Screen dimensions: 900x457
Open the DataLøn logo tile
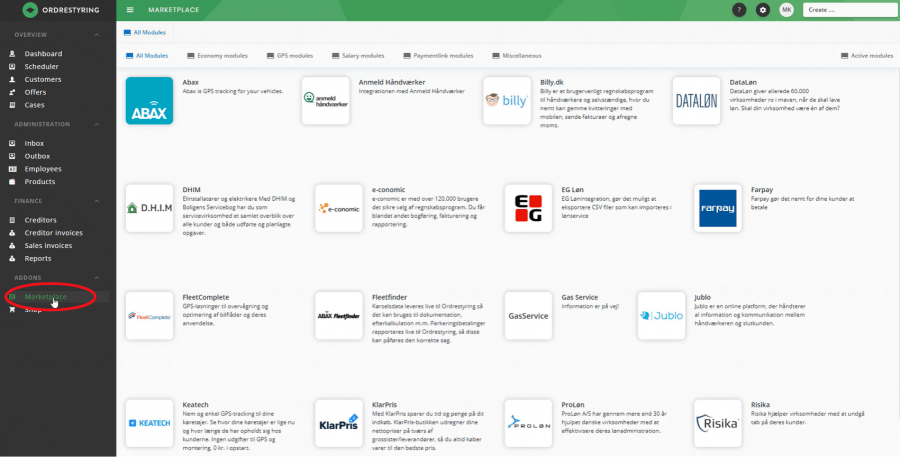pos(696,100)
